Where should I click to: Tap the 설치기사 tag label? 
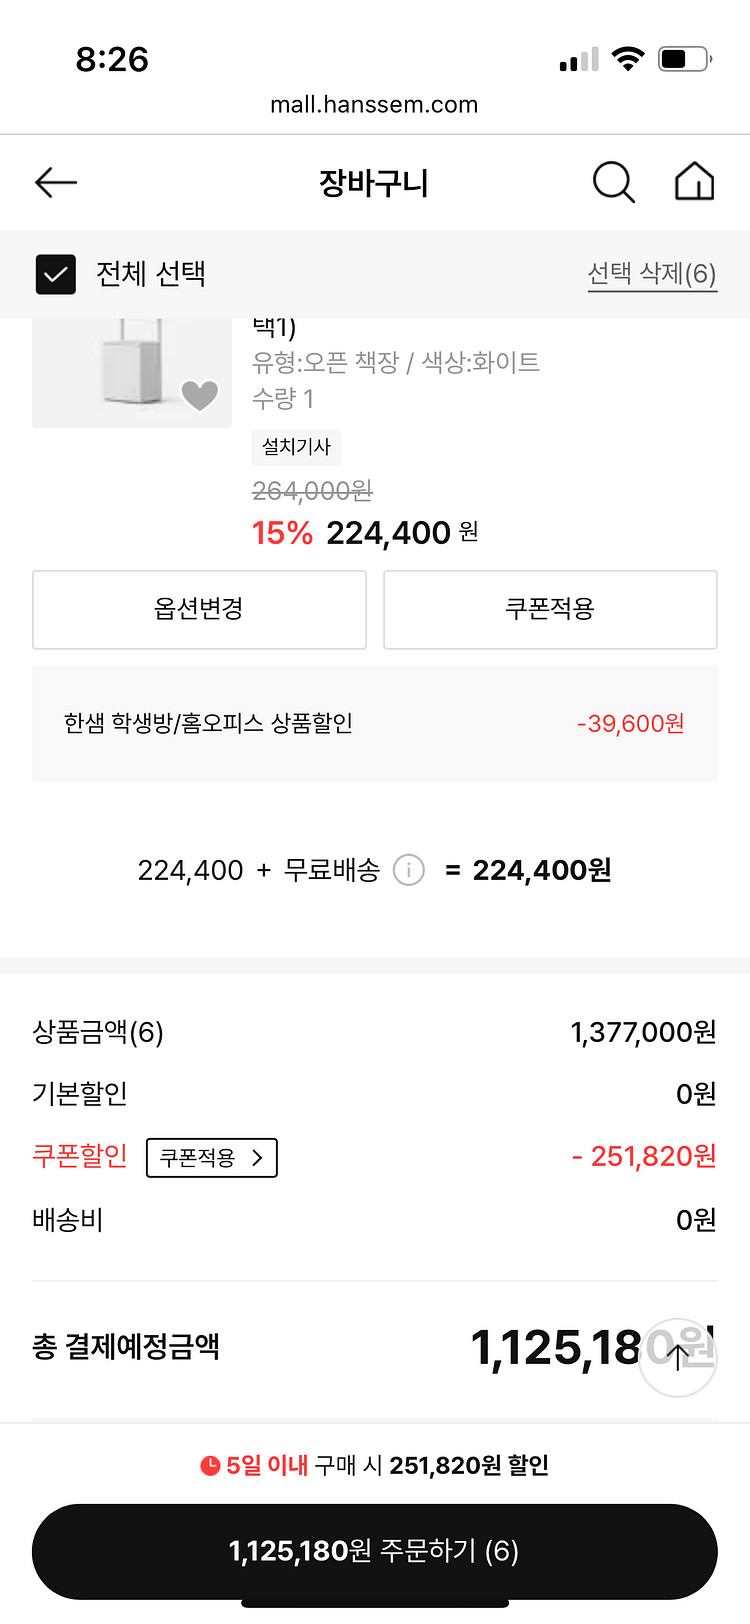pyautogui.click(x=296, y=447)
